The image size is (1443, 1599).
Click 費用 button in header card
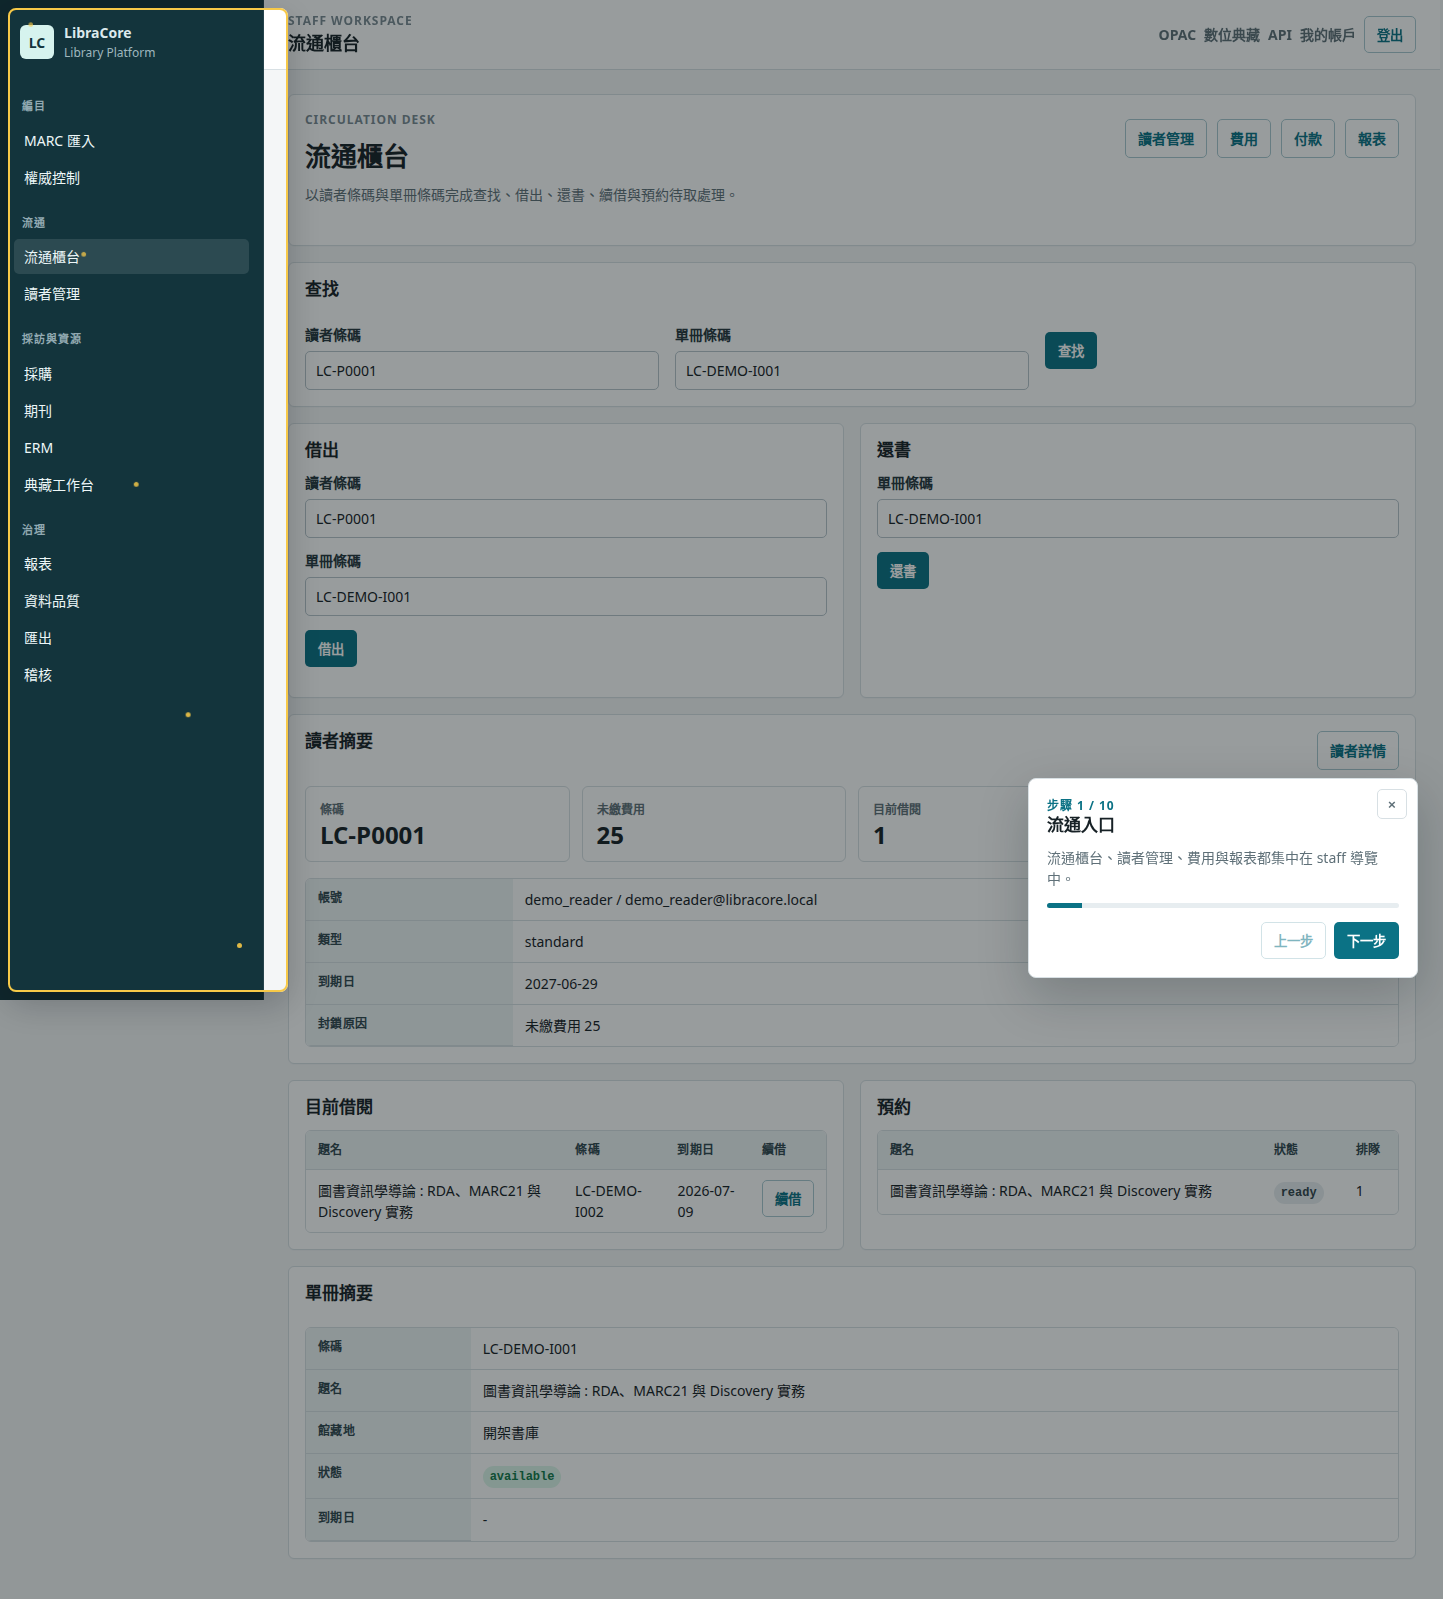click(1243, 139)
